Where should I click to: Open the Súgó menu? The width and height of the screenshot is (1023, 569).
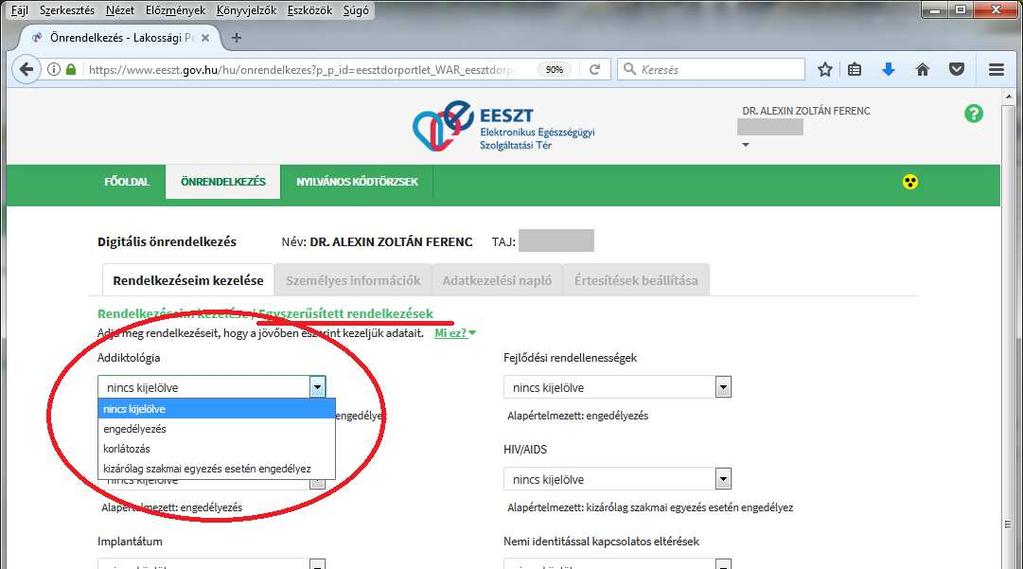356,10
